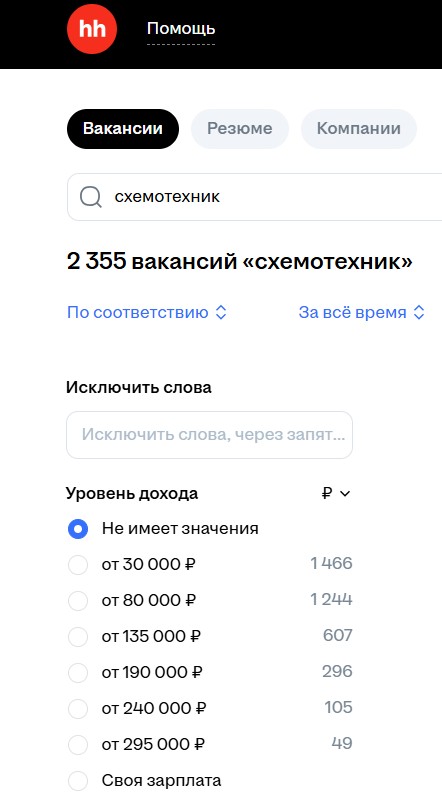Click the magnifier search icon

point(91,197)
